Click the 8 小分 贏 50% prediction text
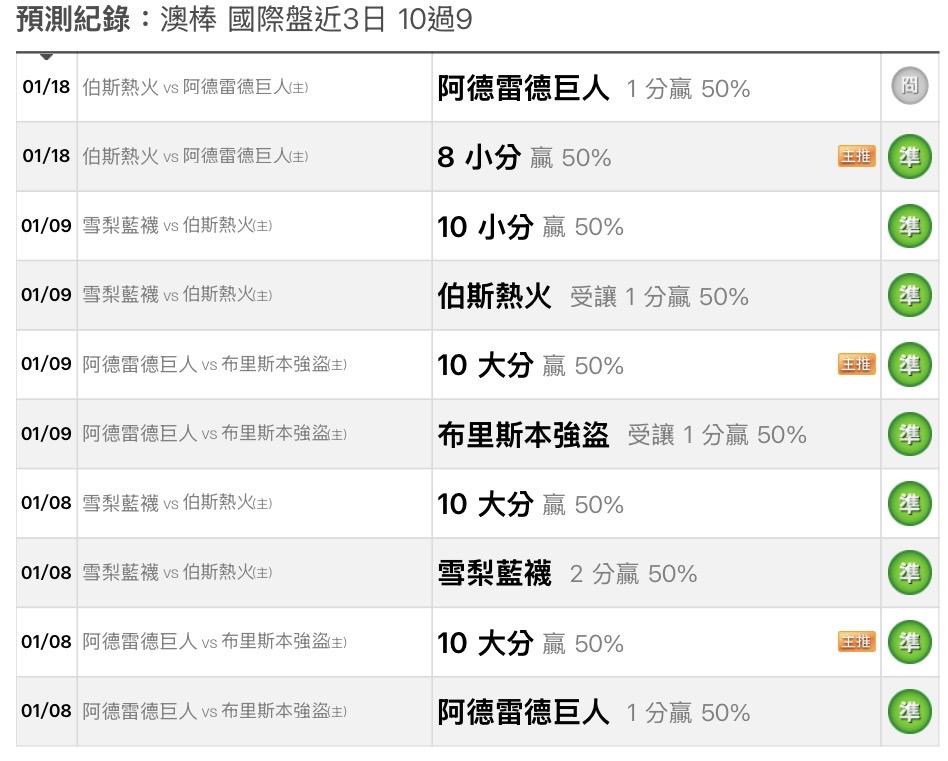This screenshot has width=948, height=761. tap(524, 157)
